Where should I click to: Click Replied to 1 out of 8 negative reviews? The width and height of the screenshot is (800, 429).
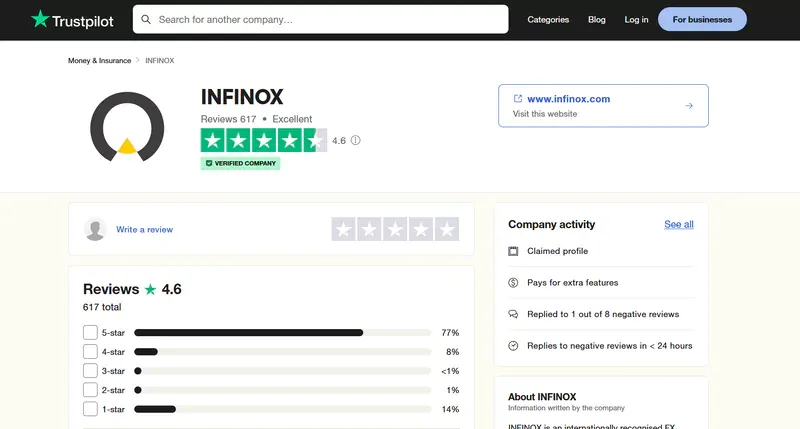(x=603, y=314)
